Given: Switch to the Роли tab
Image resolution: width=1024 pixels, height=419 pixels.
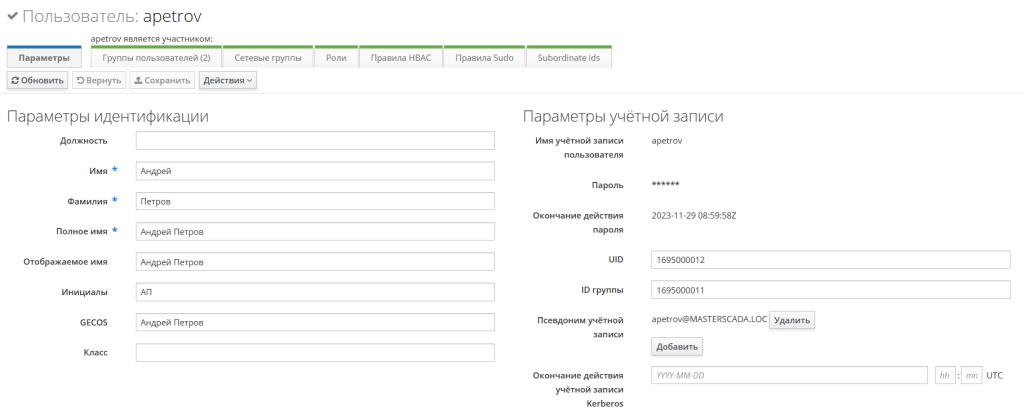Looking at the screenshot, I should [x=336, y=58].
